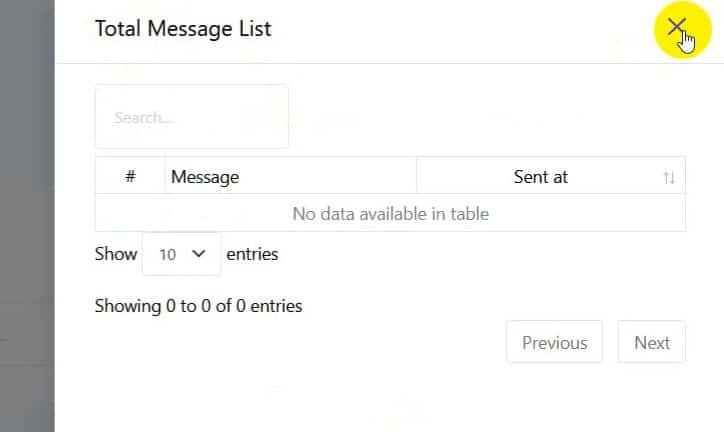Click the 'Search...' placeholder text
This screenshot has height=432, width=724.
pos(143,118)
